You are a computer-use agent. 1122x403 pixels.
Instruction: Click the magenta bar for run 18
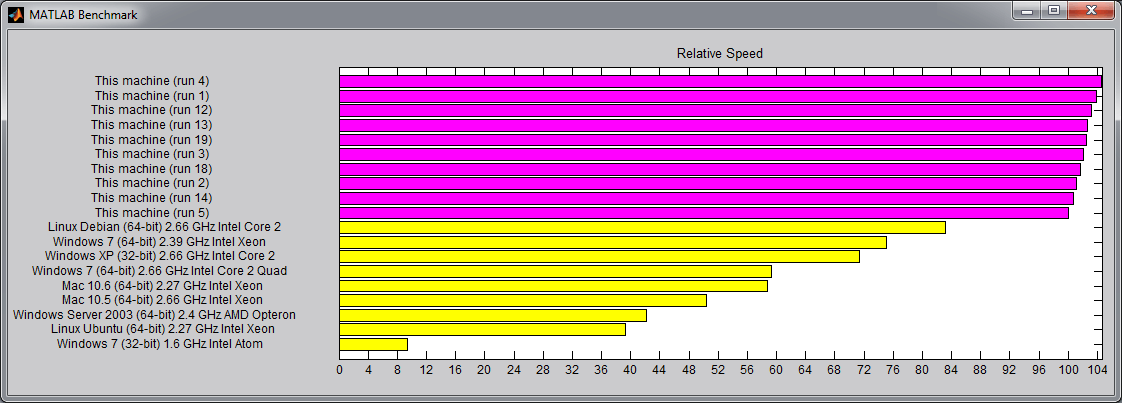(710, 169)
